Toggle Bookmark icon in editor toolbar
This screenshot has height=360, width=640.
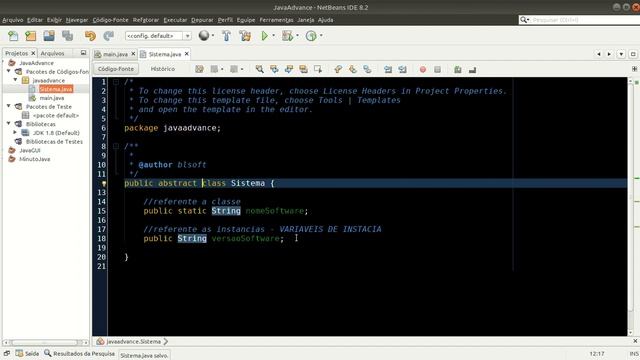point(367,69)
